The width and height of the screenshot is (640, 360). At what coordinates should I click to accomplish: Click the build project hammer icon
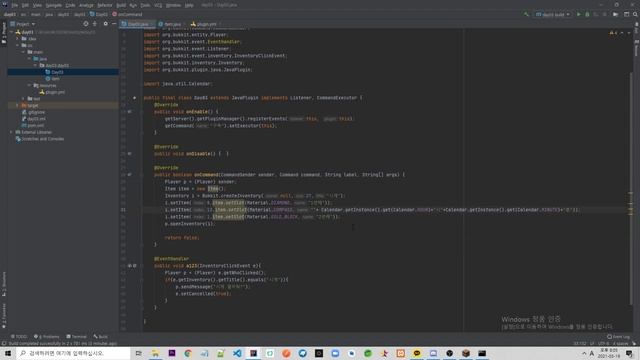coord(527,14)
